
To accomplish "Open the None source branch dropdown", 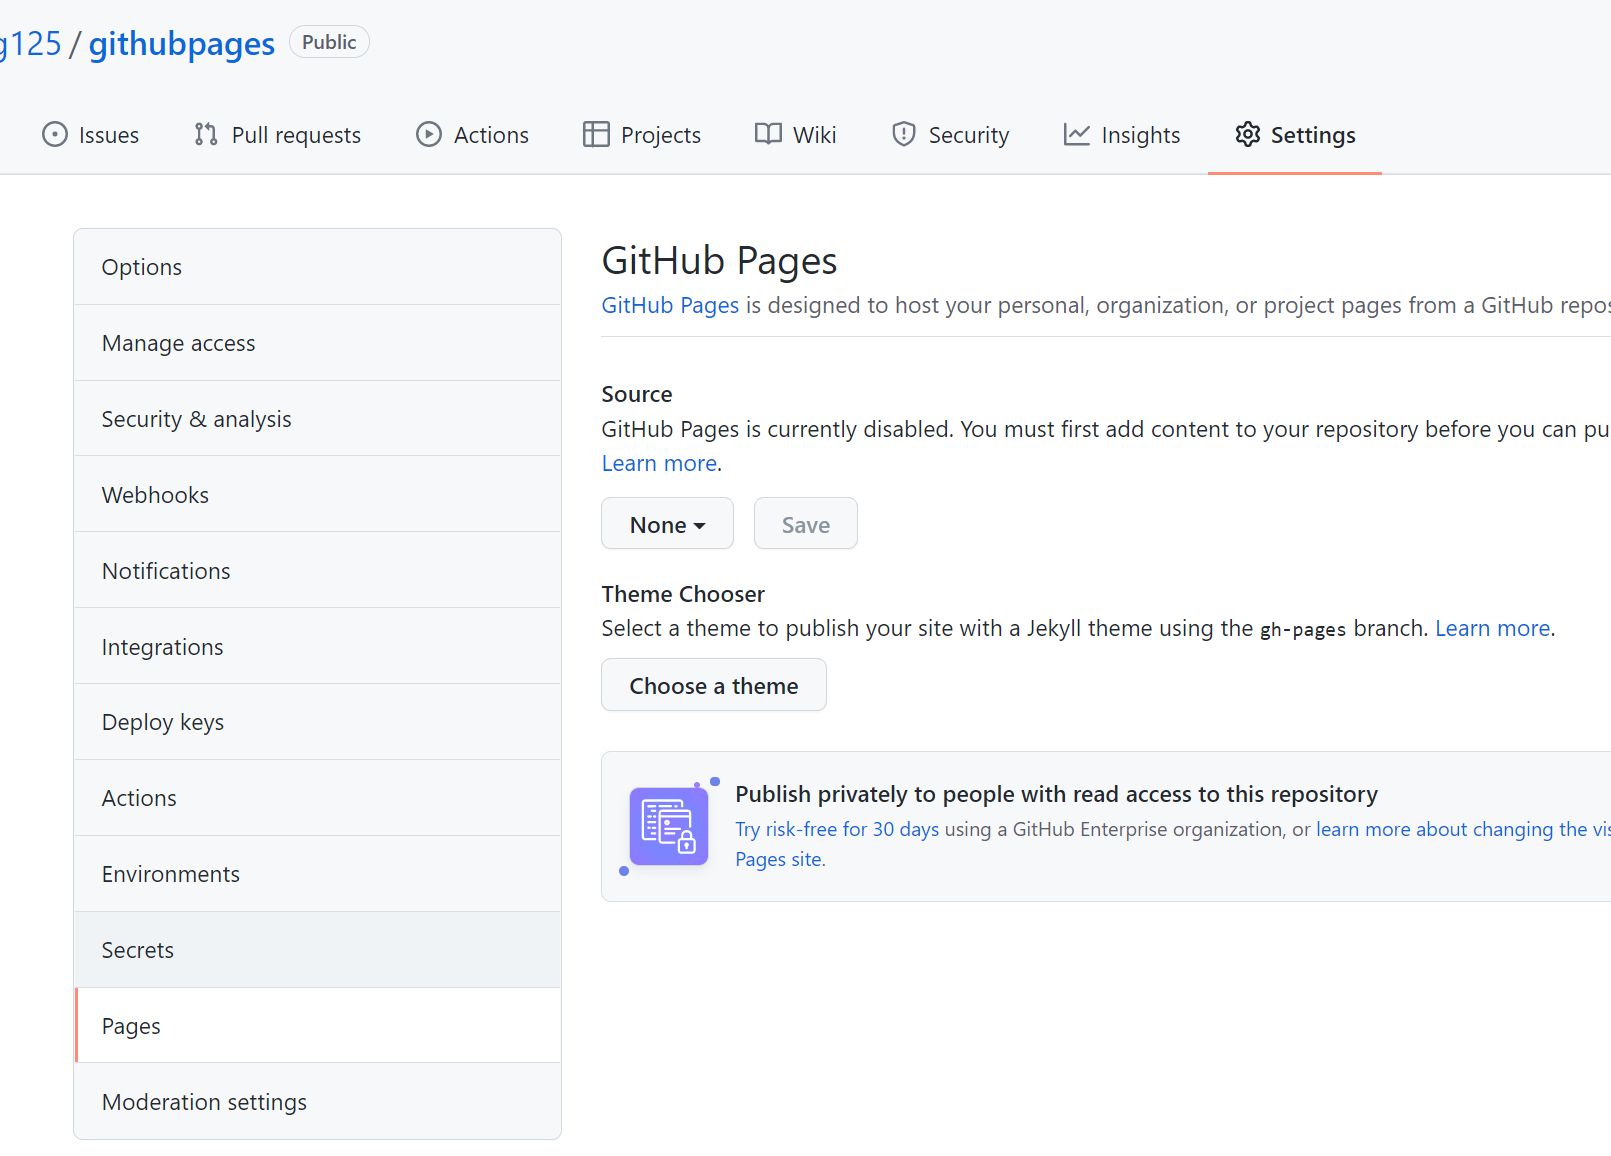I will pyautogui.click(x=667, y=524).
